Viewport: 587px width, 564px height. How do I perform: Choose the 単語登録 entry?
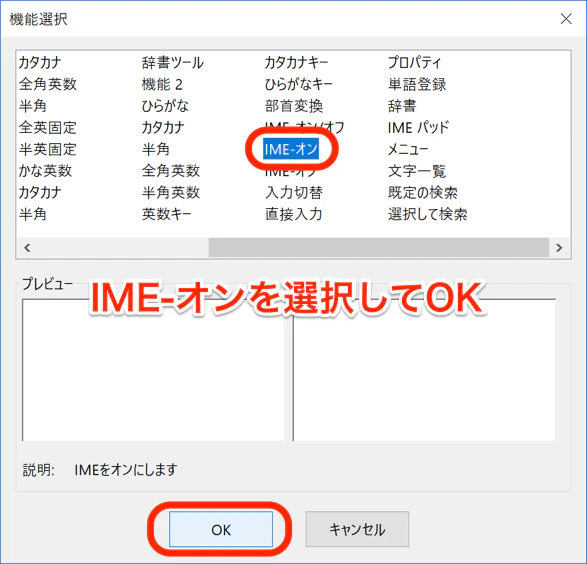pyautogui.click(x=417, y=84)
